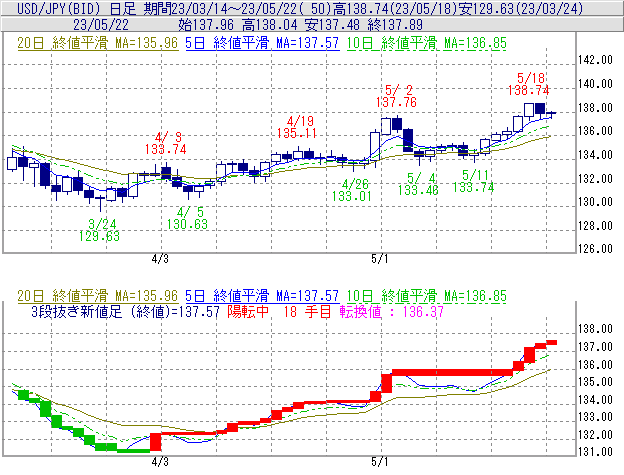Click the 4/19 135.11 peak annotation
Image resolution: width=624 pixels, height=475 pixels.
297,127
